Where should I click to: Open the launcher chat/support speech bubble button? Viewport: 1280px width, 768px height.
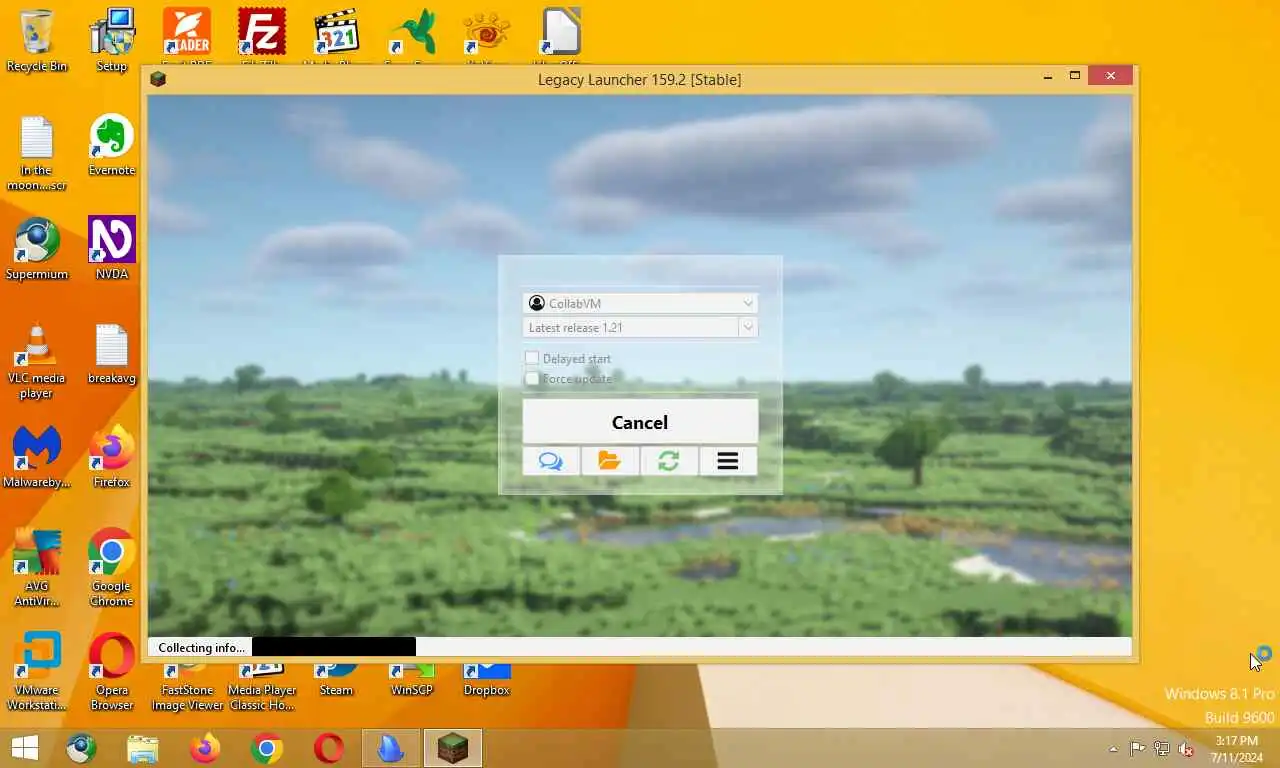(x=551, y=461)
